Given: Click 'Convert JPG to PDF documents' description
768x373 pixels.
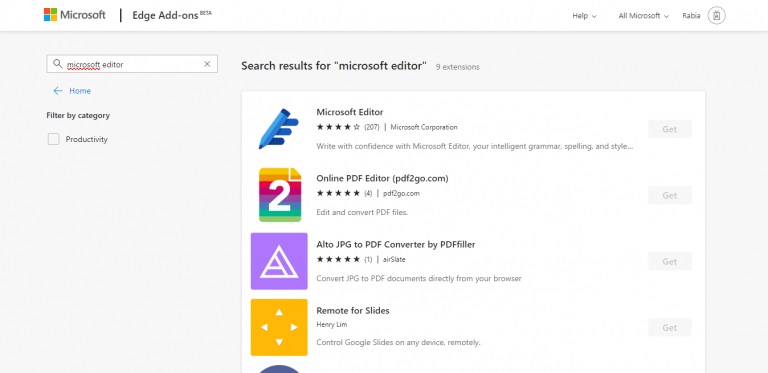Looking at the screenshot, I should pos(419,279).
